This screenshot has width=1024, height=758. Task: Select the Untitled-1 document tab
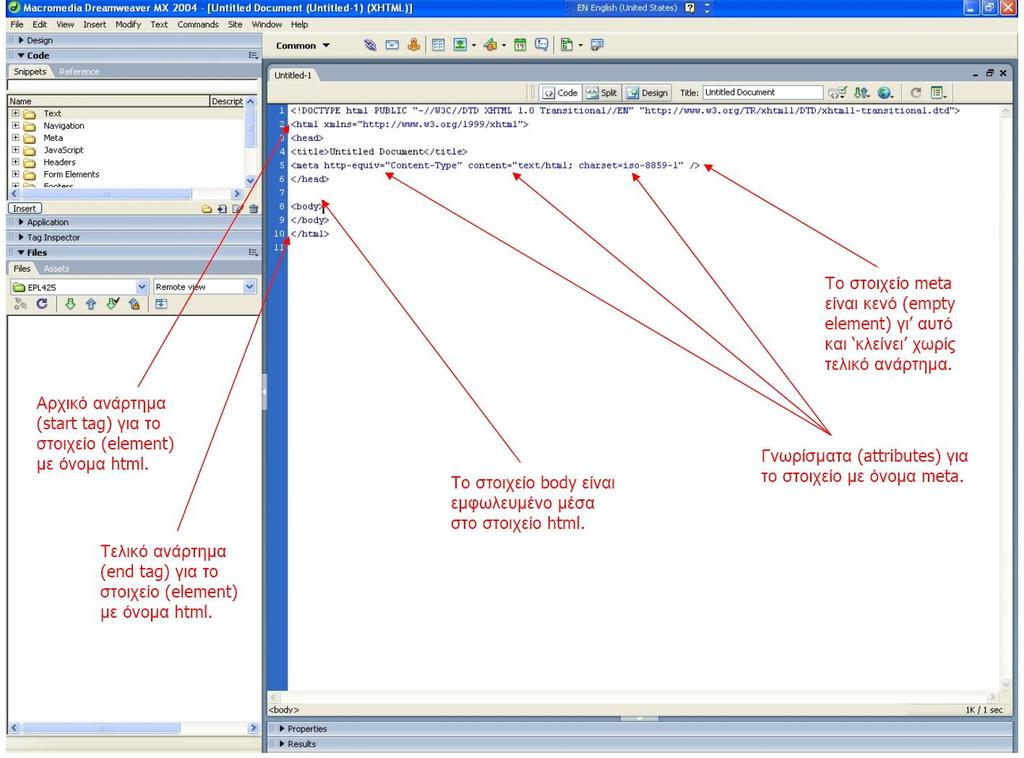293,76
